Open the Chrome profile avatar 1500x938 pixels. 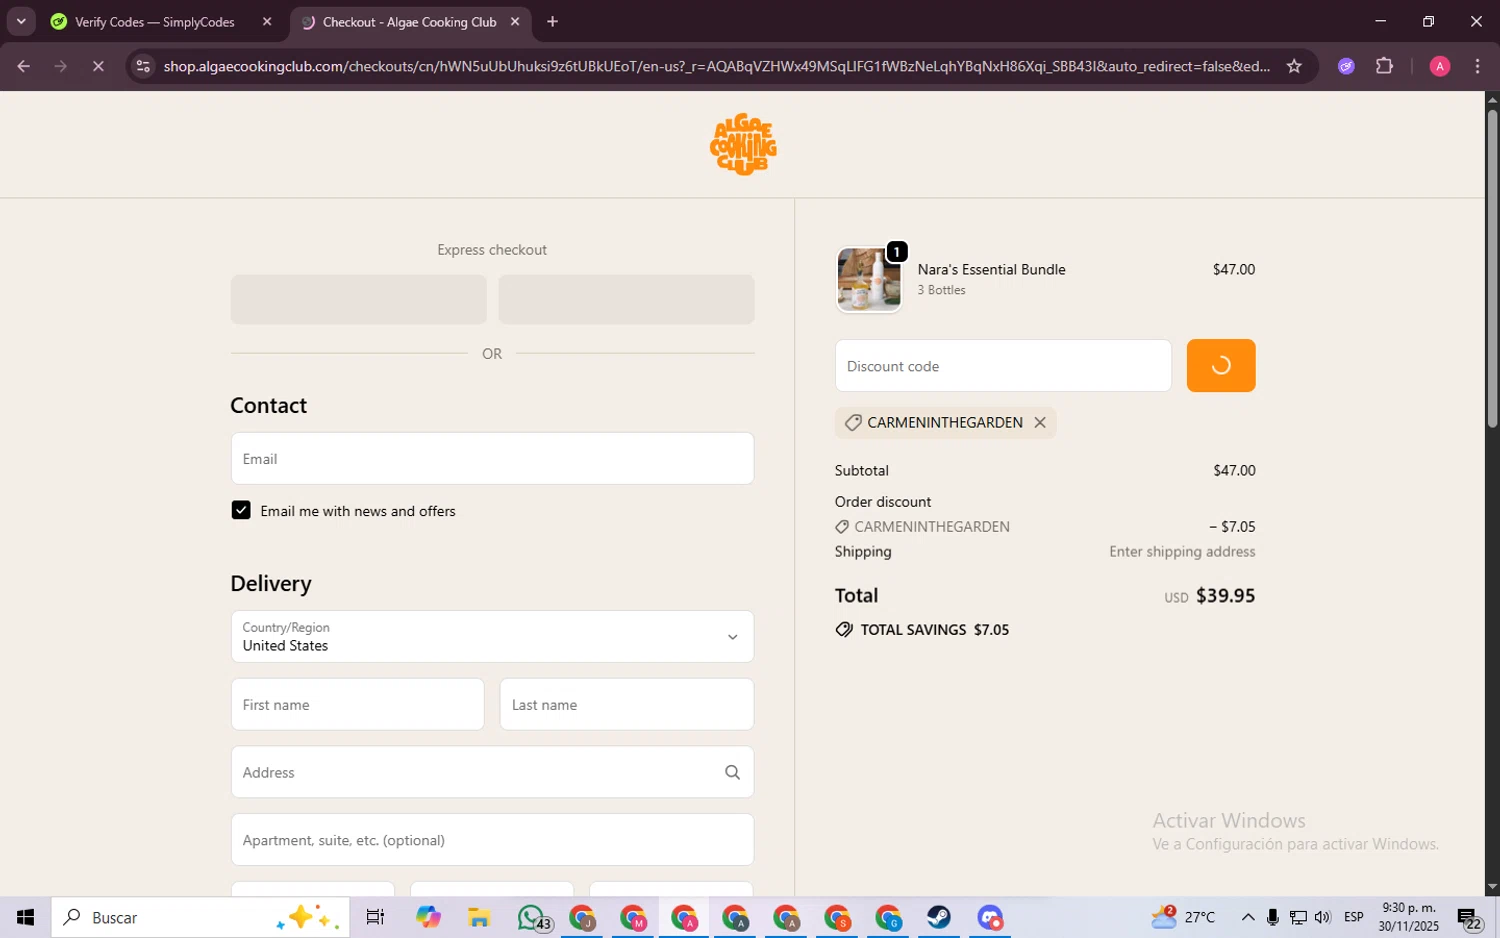tap(1440, 66)
